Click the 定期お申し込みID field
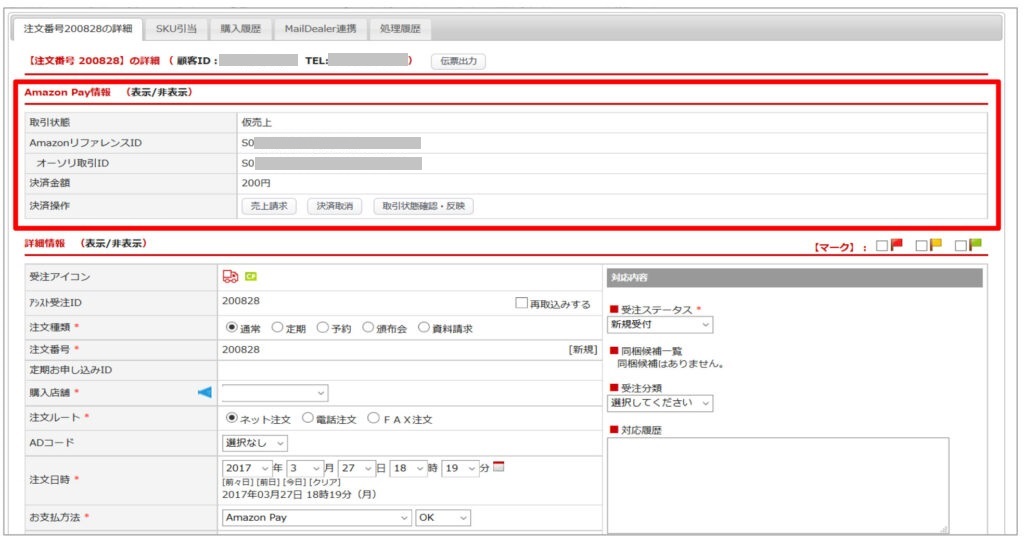The width and height of the screenshot is (1024, 542). 409,370
